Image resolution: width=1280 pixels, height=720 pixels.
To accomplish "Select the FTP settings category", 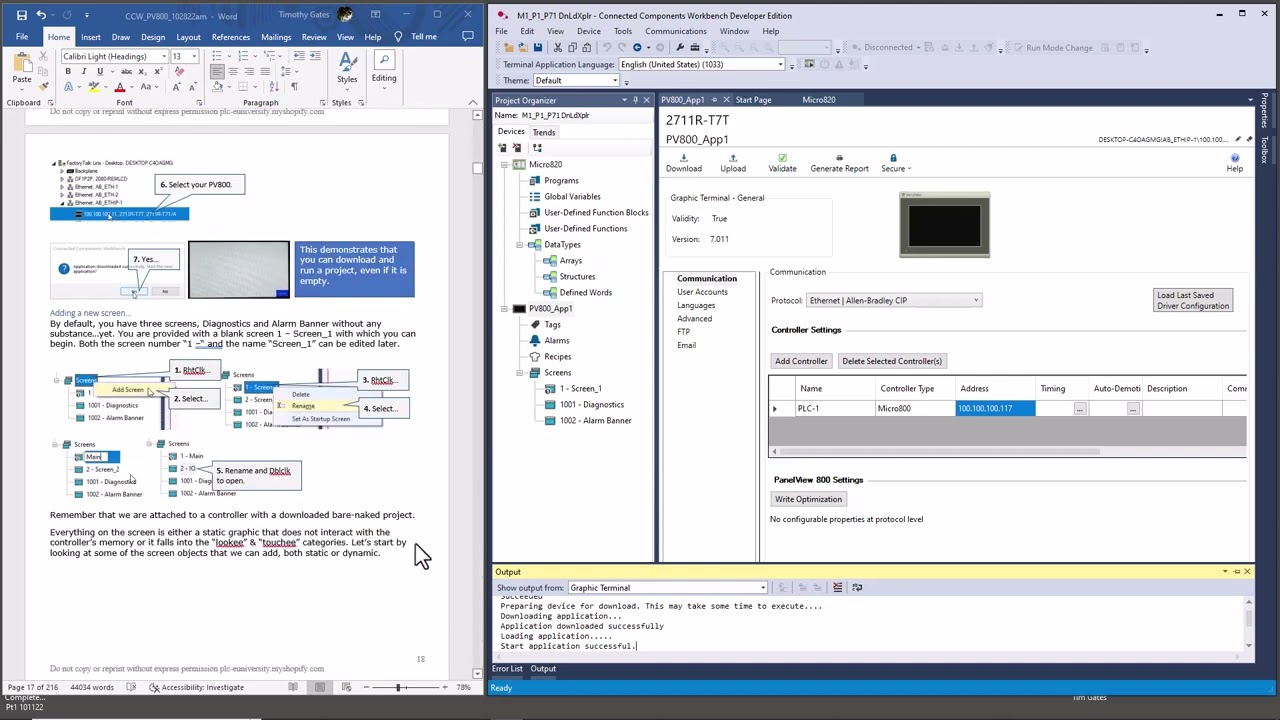I will (x=683, y=332).
